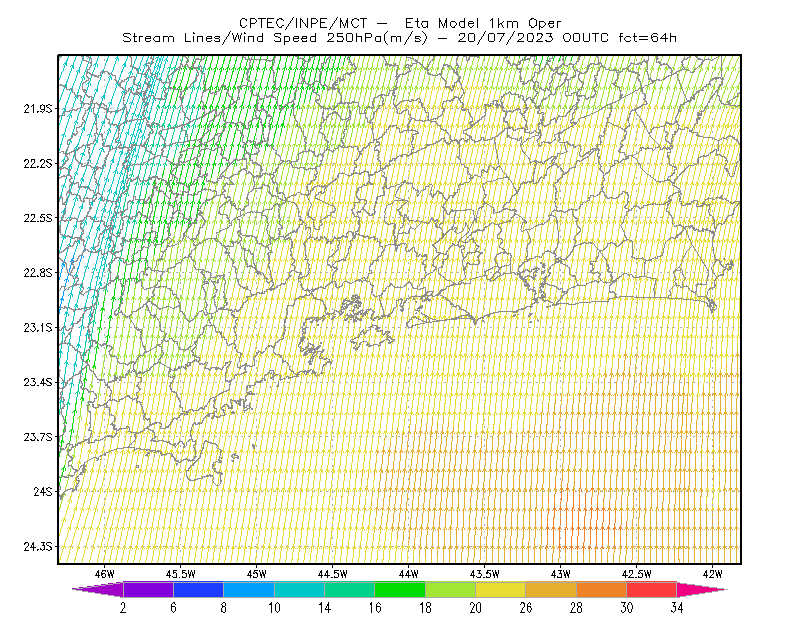This screenshot has width=800, height=618.
Task: Click the longitude label 44.5W
Action: (x=333, y=574)
